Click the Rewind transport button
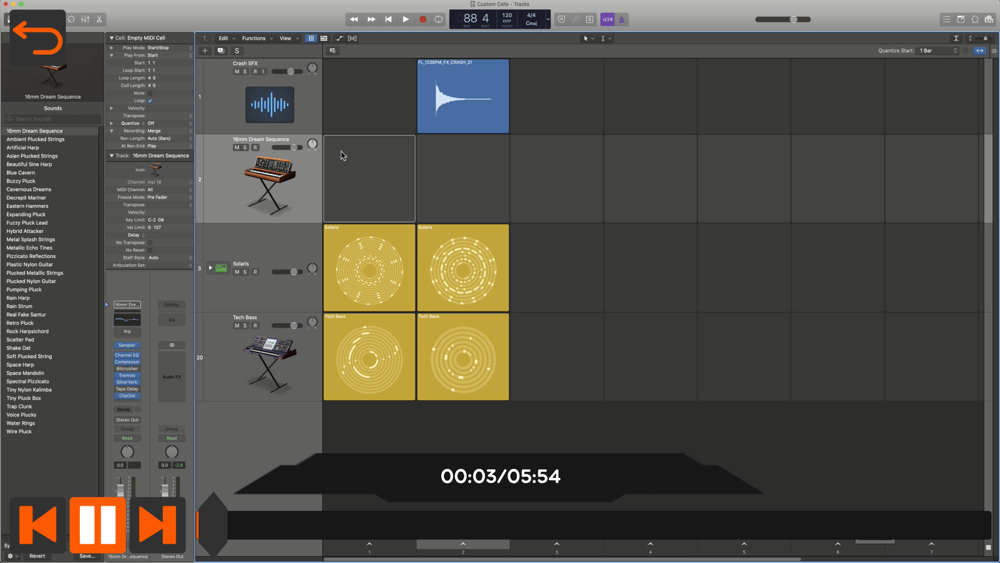1000x563 pixels. click(354, 19)
